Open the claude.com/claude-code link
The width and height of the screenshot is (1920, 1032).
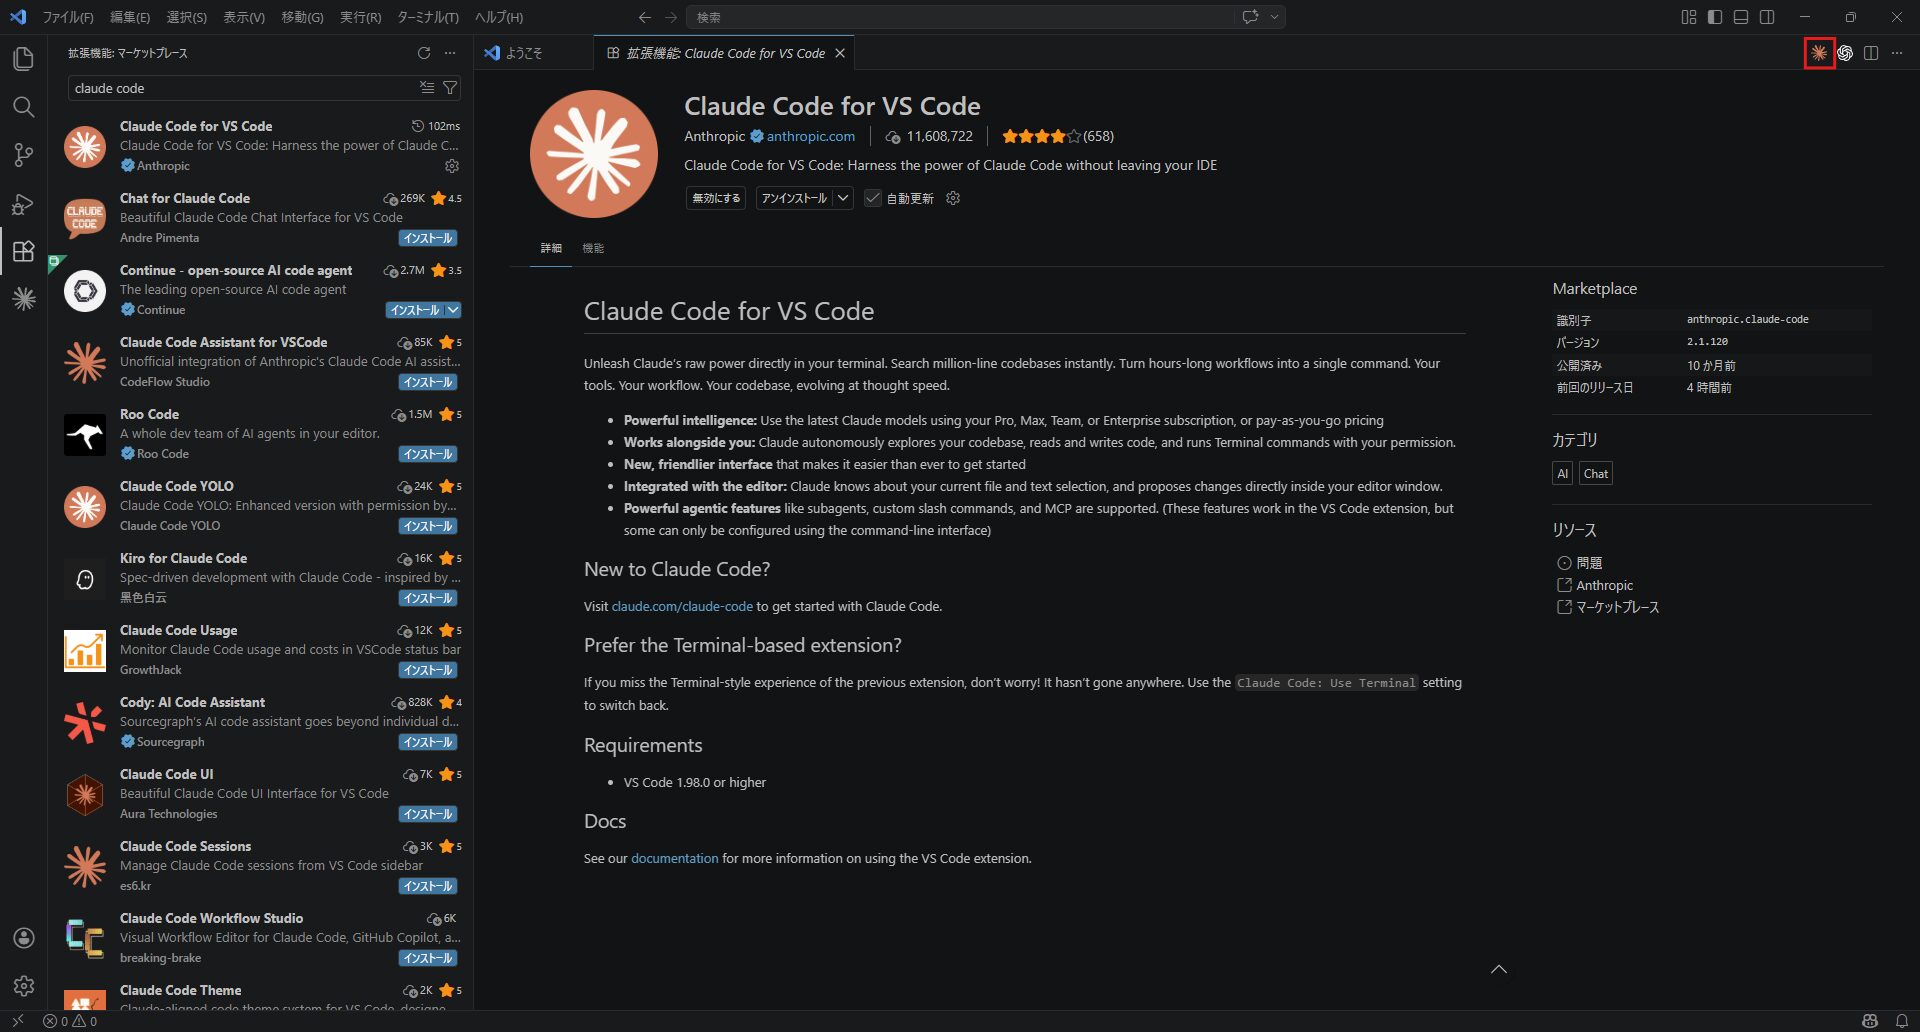click(x=682, y=606)
